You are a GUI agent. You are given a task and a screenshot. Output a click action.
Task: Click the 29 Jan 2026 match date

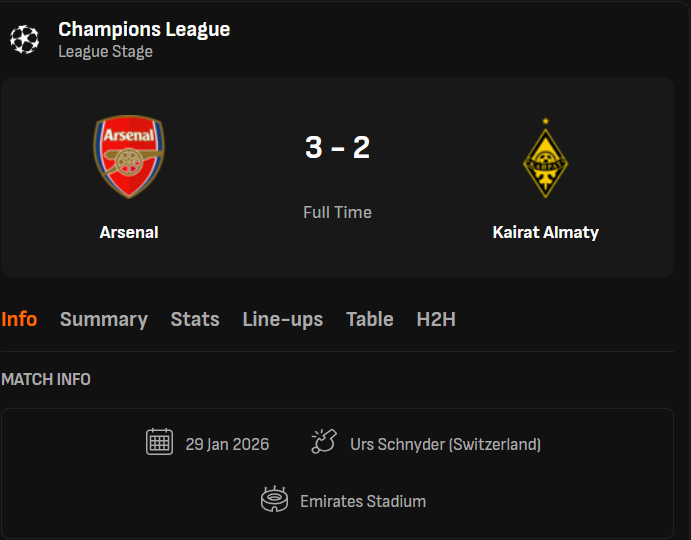pyautogui.click(x=227, y=444)
